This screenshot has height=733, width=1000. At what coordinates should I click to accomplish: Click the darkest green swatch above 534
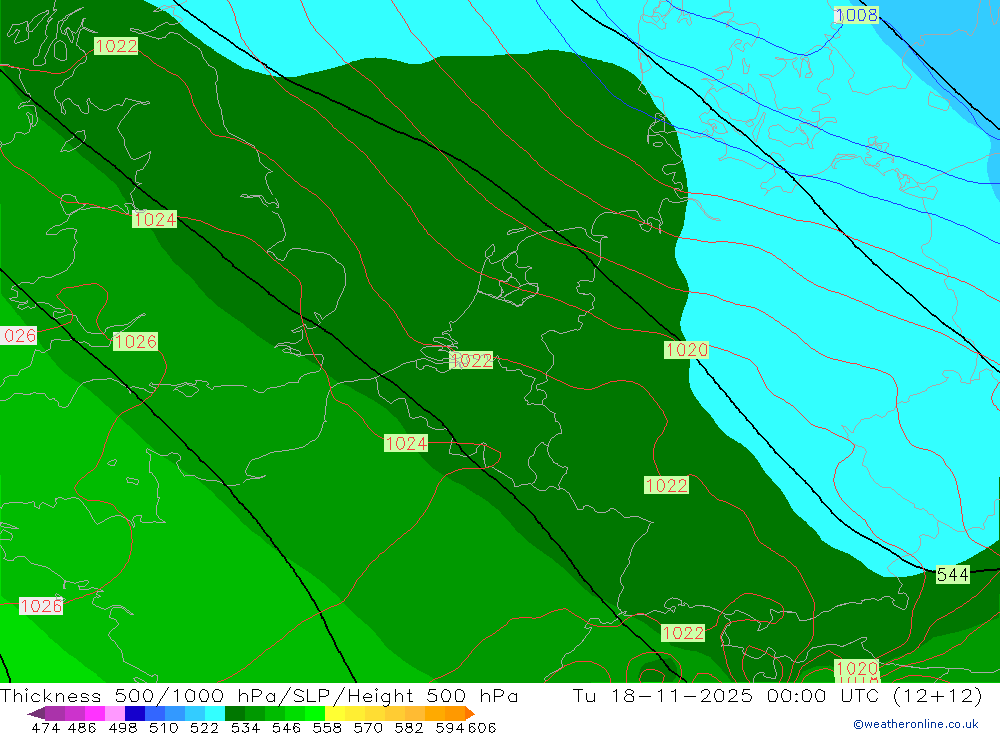(x=235, y=713)
